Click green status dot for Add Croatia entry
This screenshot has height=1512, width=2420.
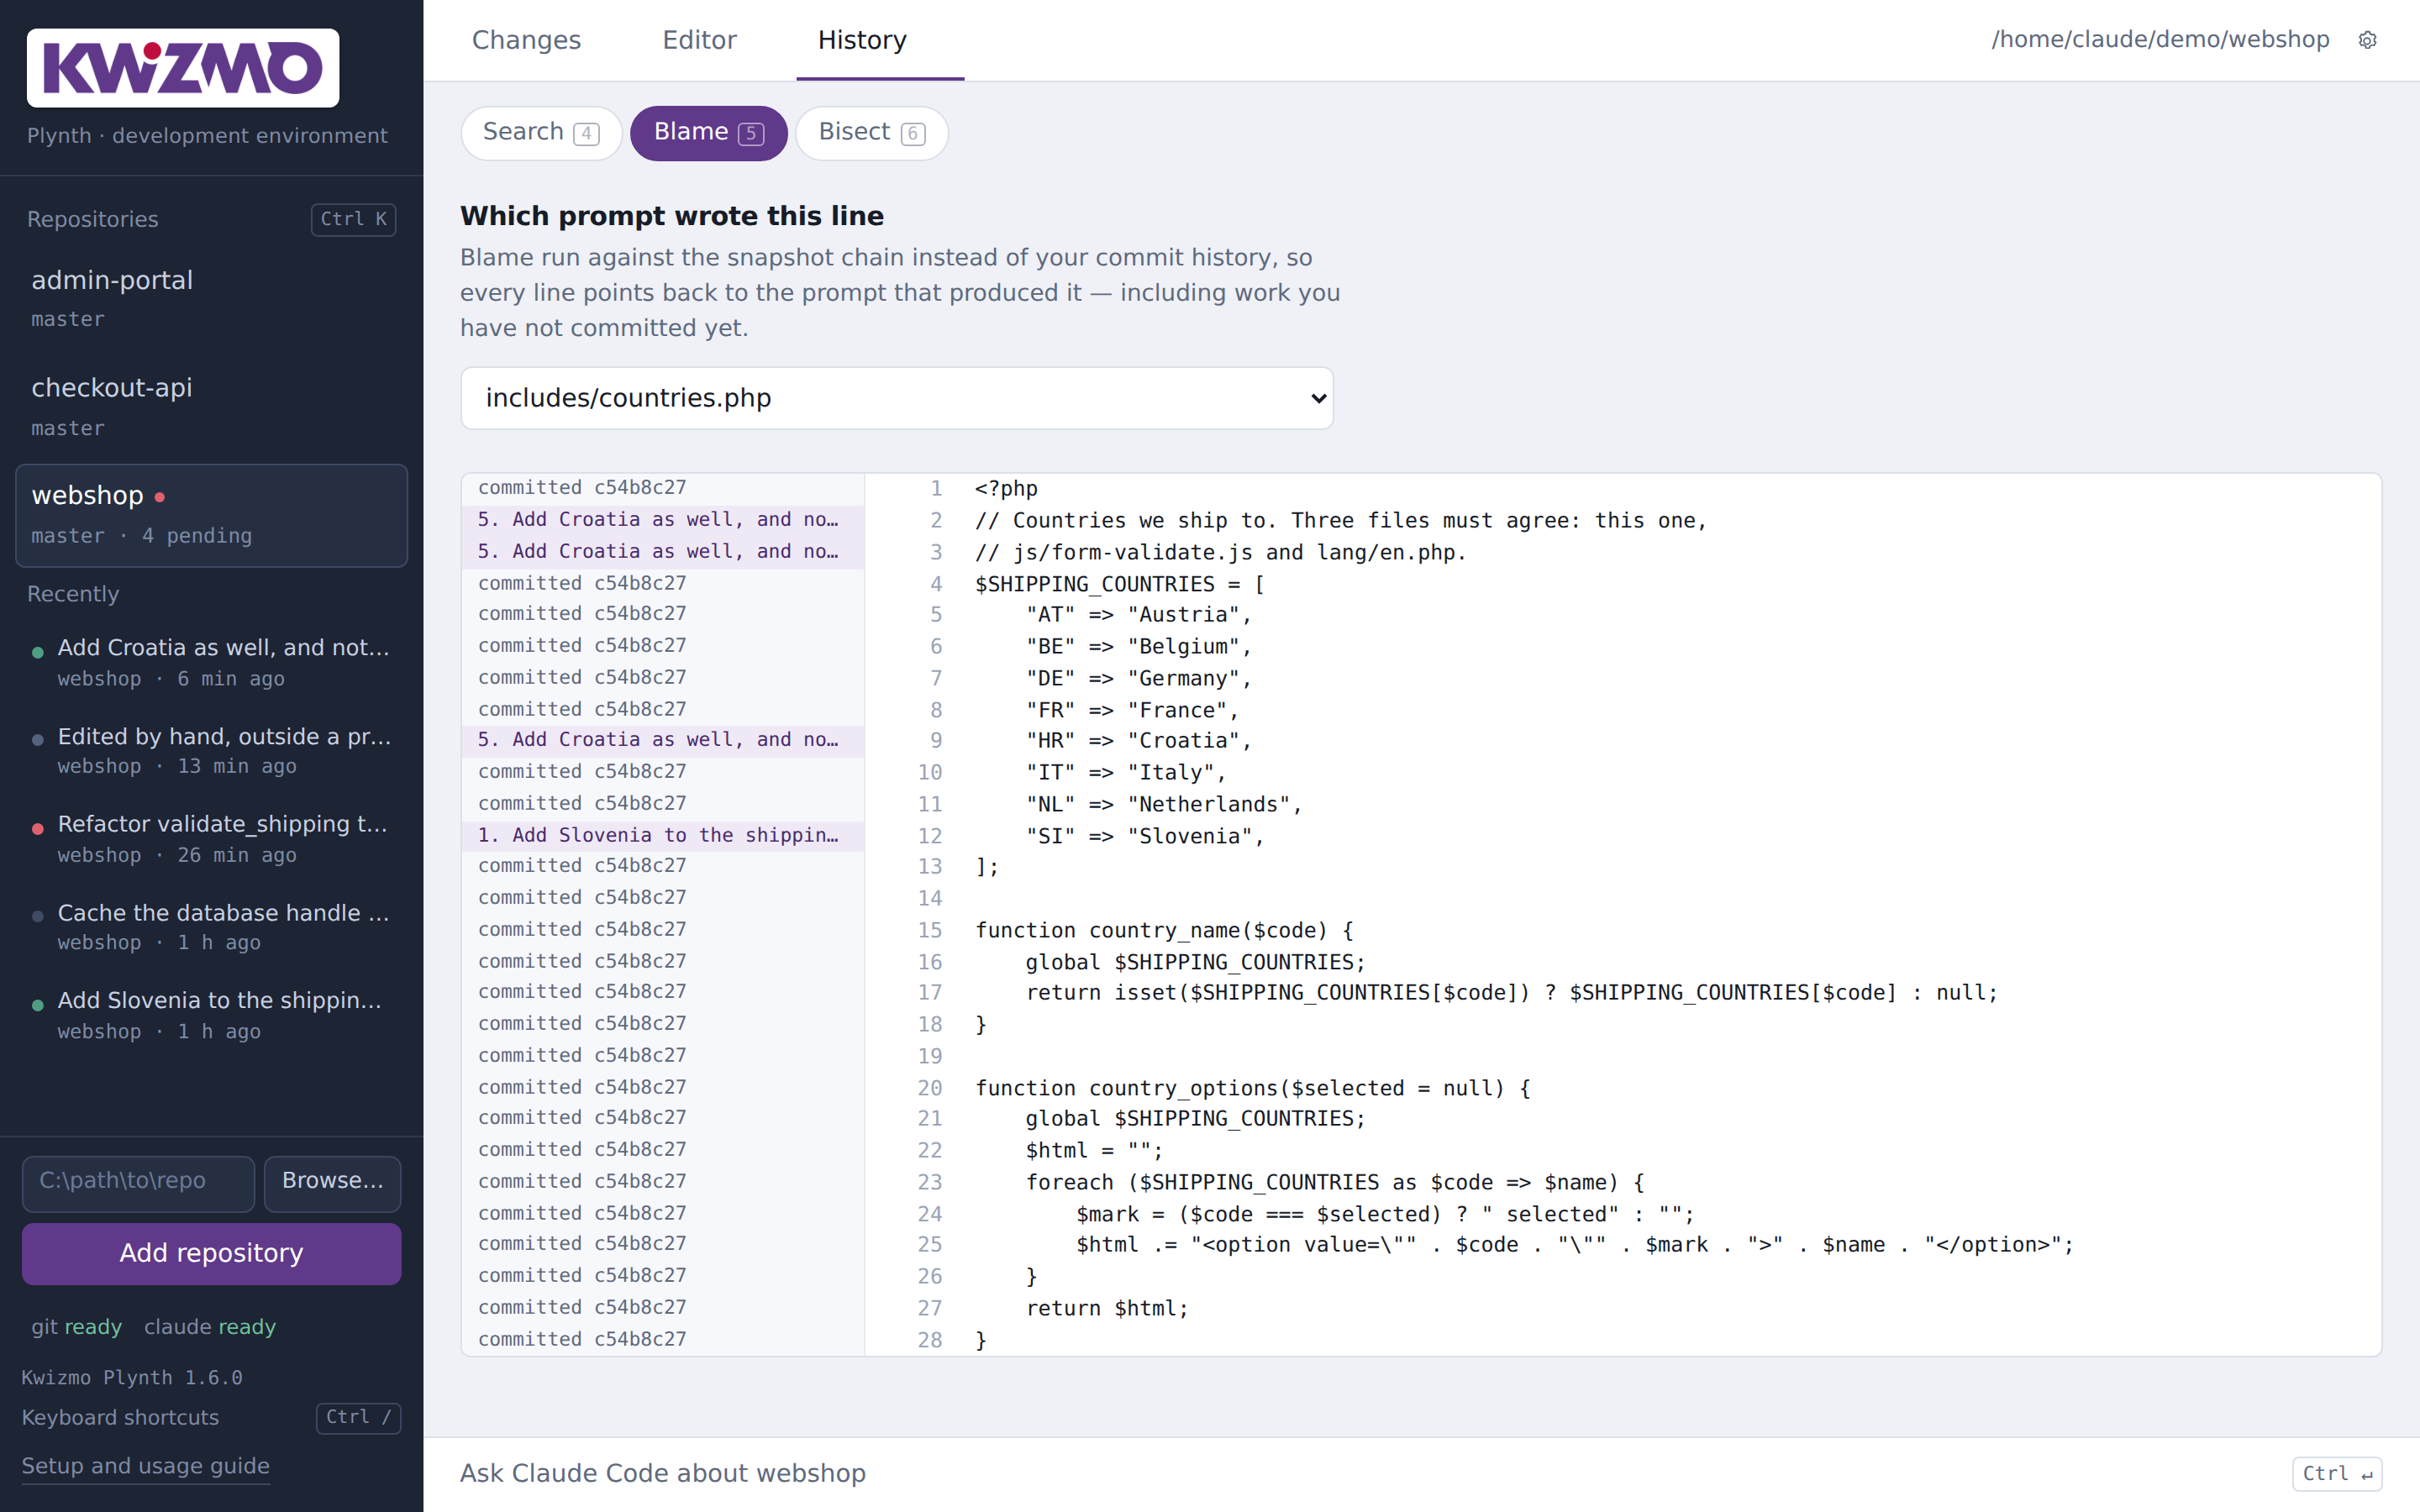click(x=38, y=652)
